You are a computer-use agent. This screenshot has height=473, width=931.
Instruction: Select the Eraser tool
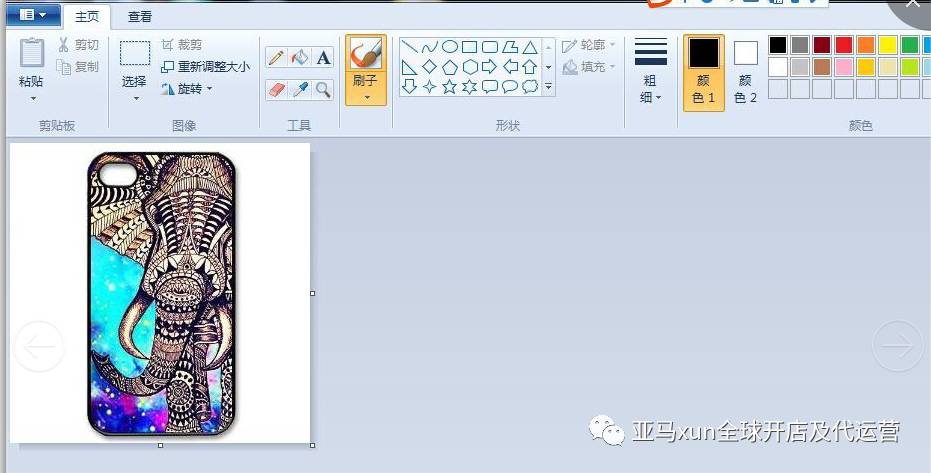[276, 90]
